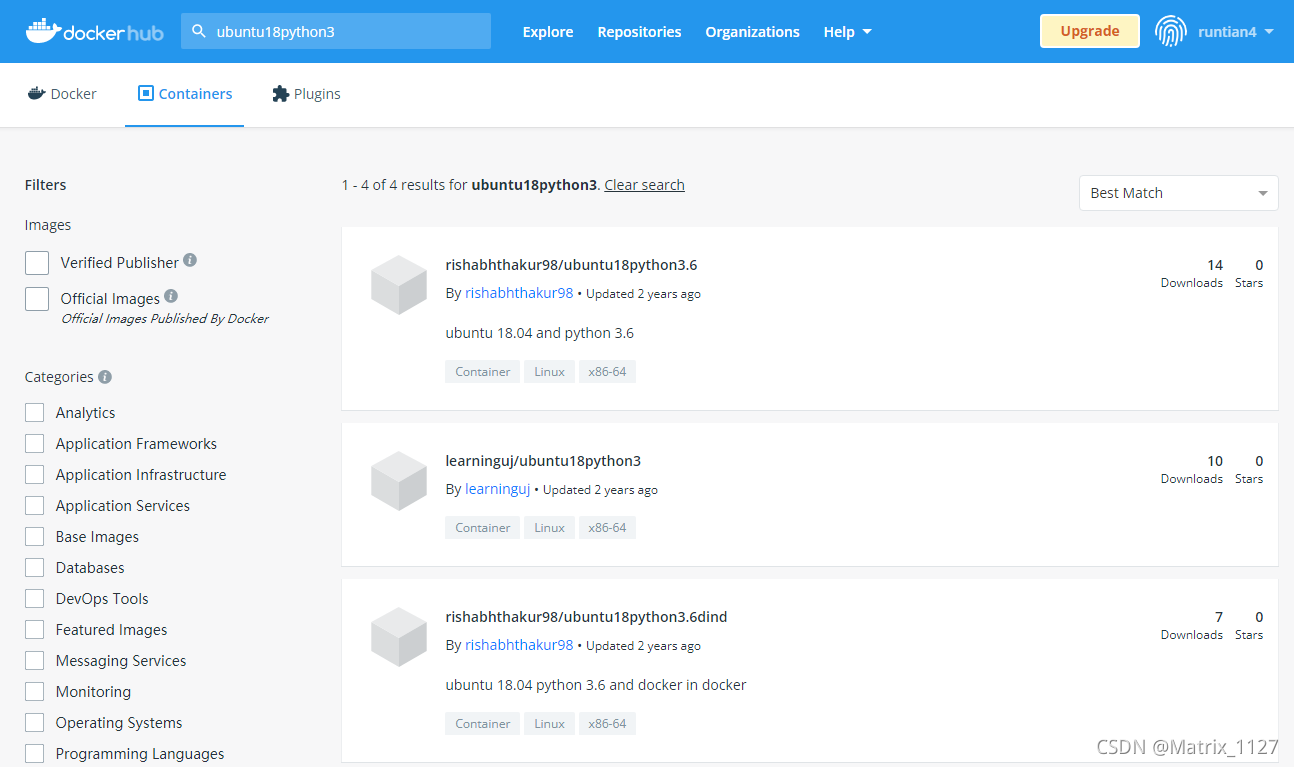Click the Clear search link
This screenshot has width=1294, height=767.
pos(644,184)
